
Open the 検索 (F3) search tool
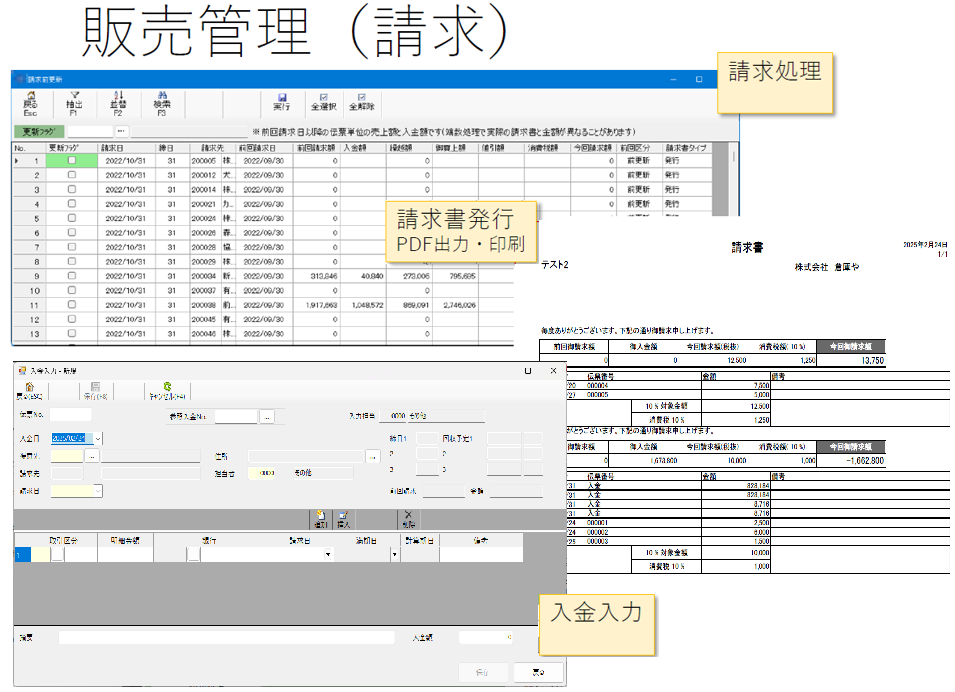pos(161,102)
